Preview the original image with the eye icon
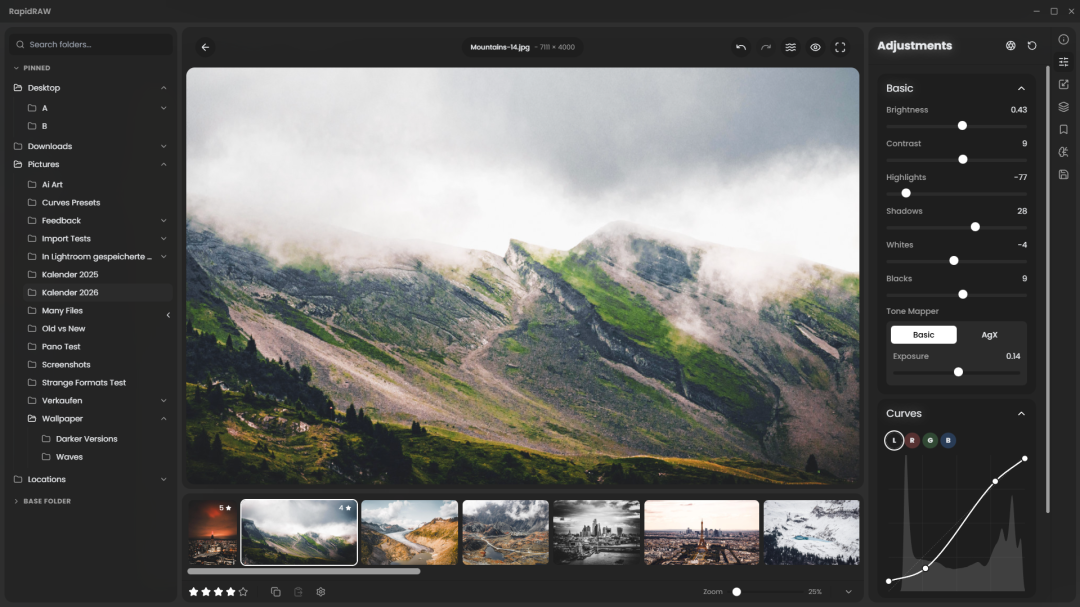1080x607 pixels. tap(815, 47)
